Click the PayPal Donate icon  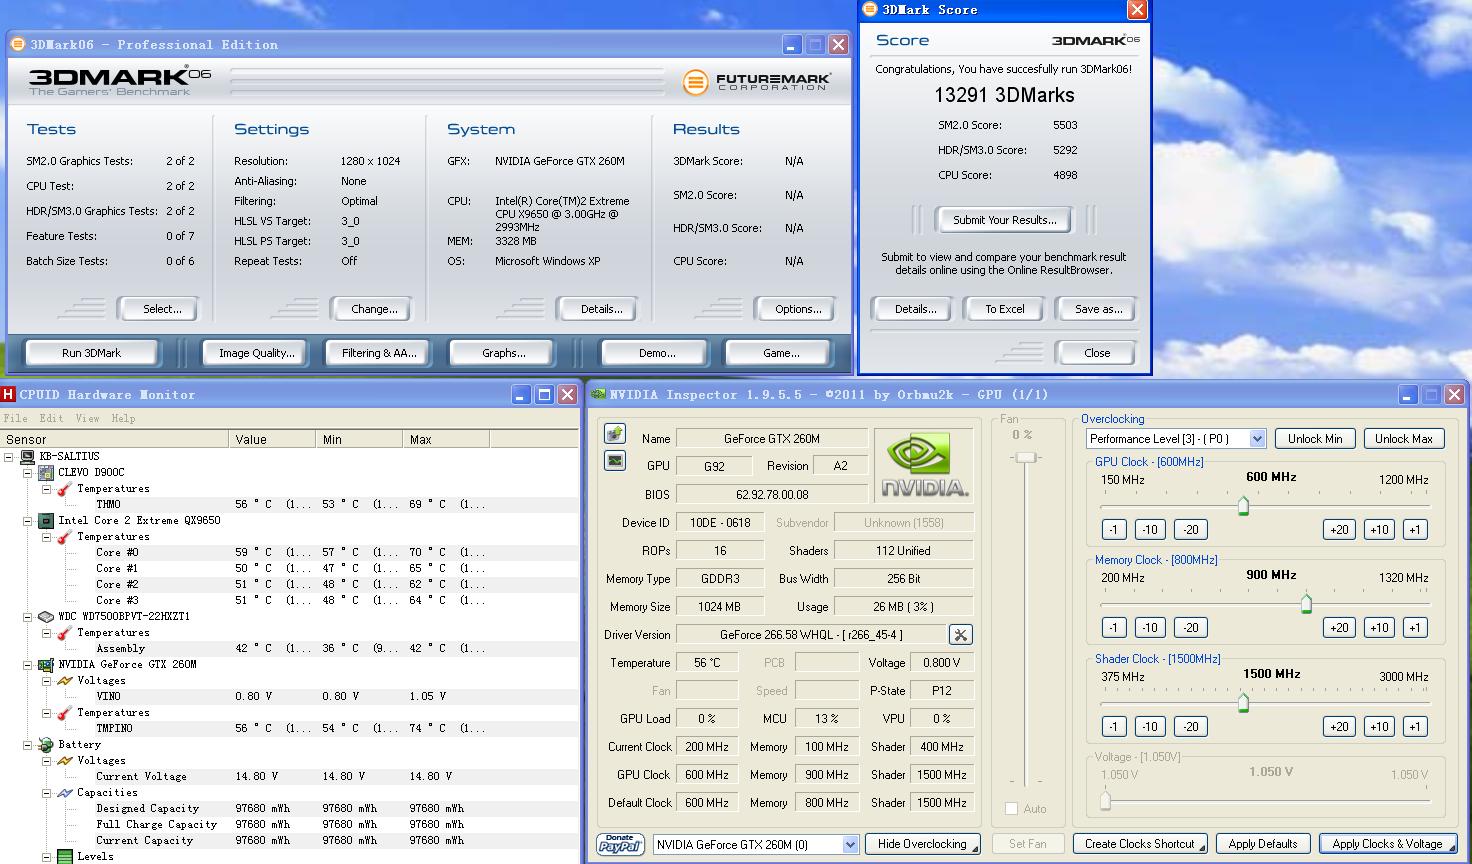point(620,844)
